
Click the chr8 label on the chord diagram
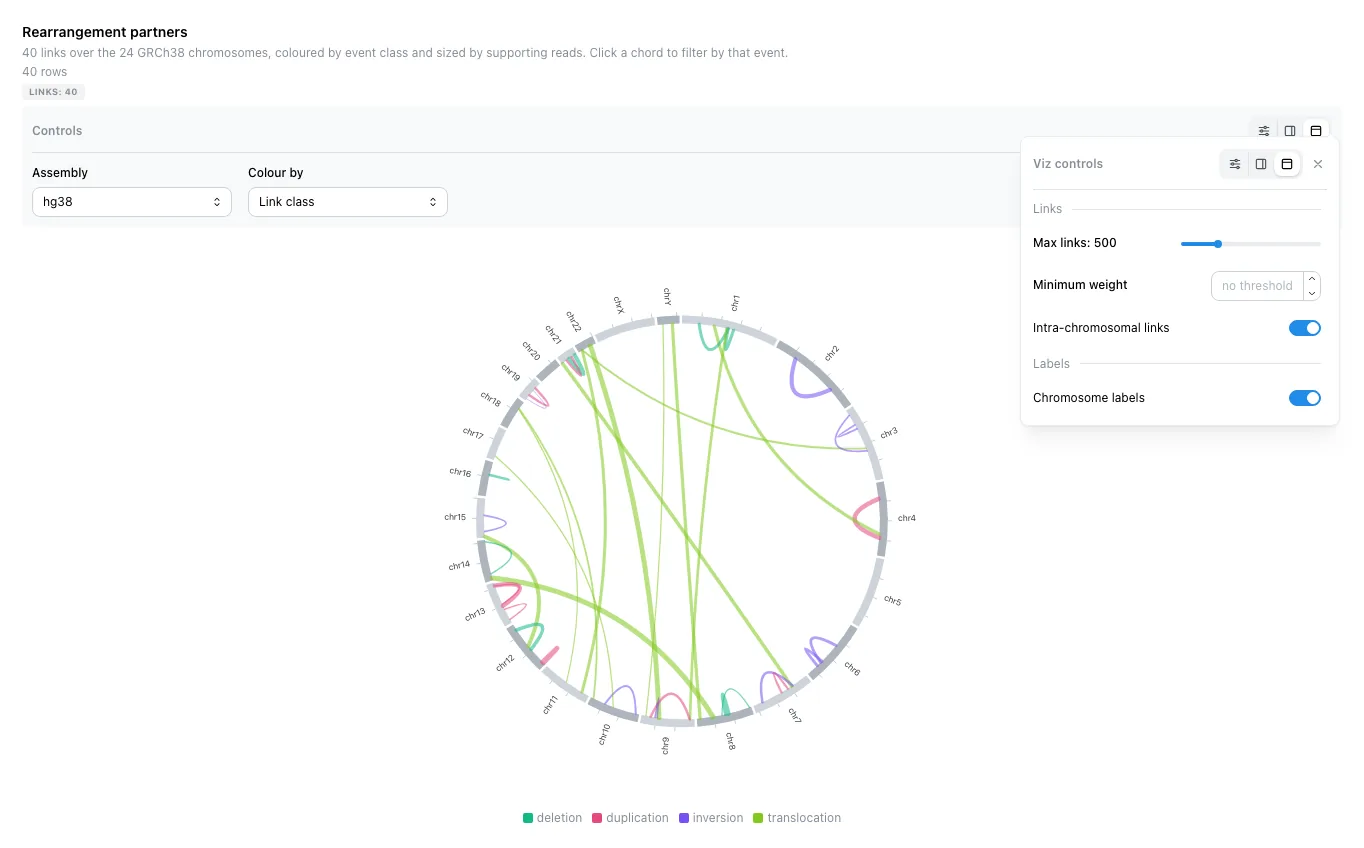pyautogui.click(x=730, y=741)
